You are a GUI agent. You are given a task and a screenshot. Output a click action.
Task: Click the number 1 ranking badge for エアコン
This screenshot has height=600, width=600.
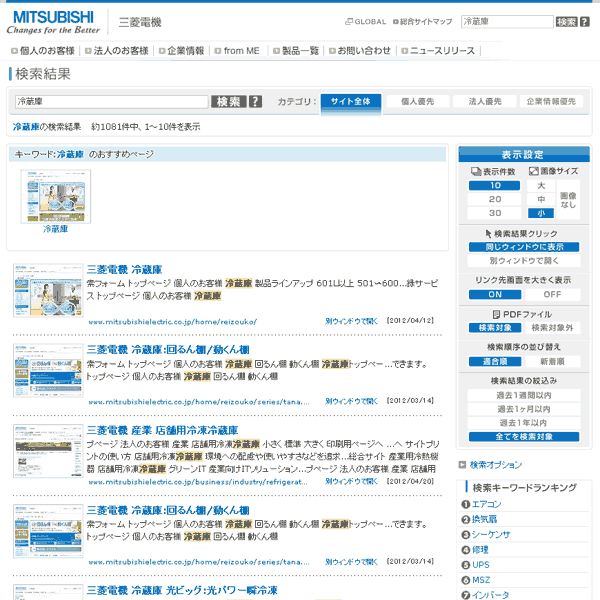pyautogui.click(x=466, y=504)
